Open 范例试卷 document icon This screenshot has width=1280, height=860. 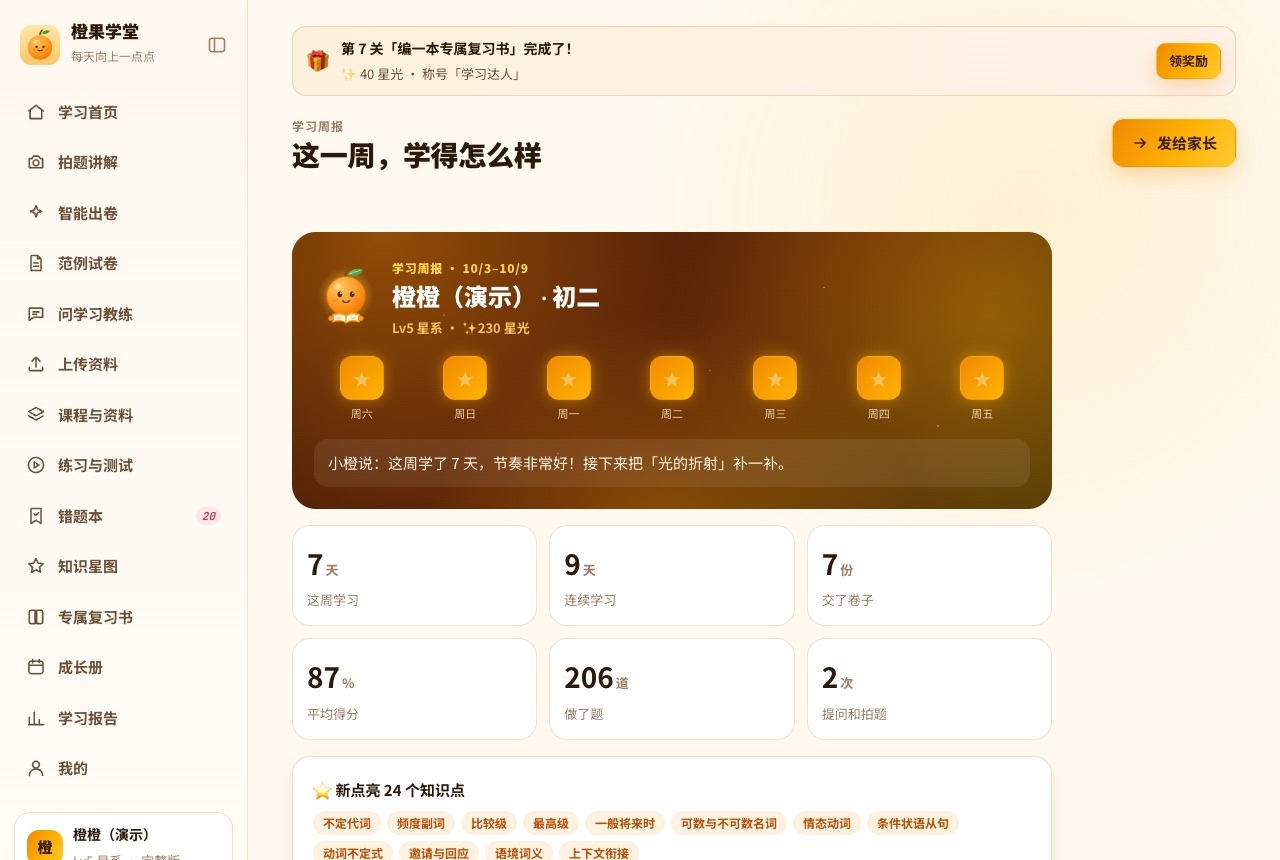(x=36, y=263)
